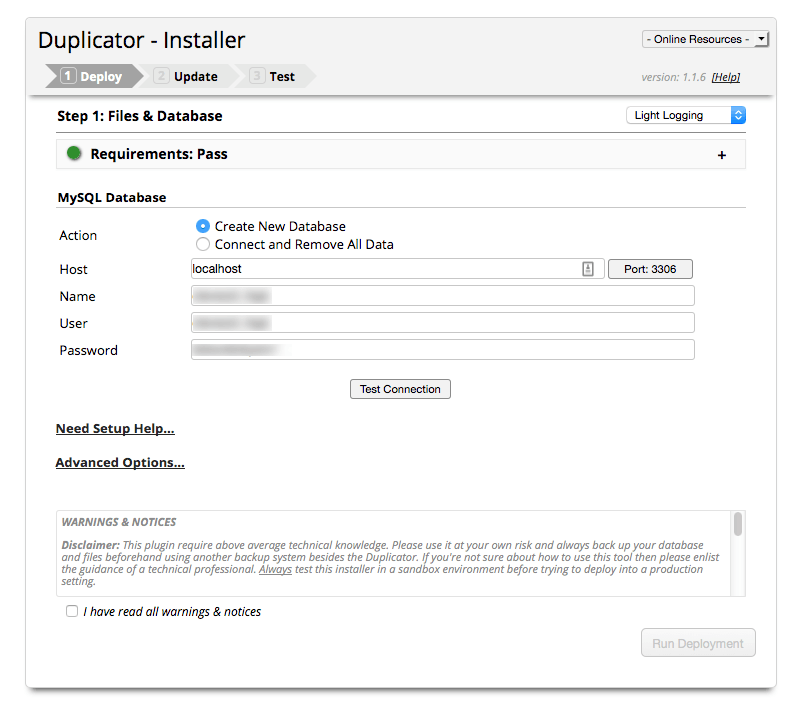Image resolution: width=800 pixels, height=710 pixels.
Task: Open the Online Resources dropdown
Action: click(705, 39)
